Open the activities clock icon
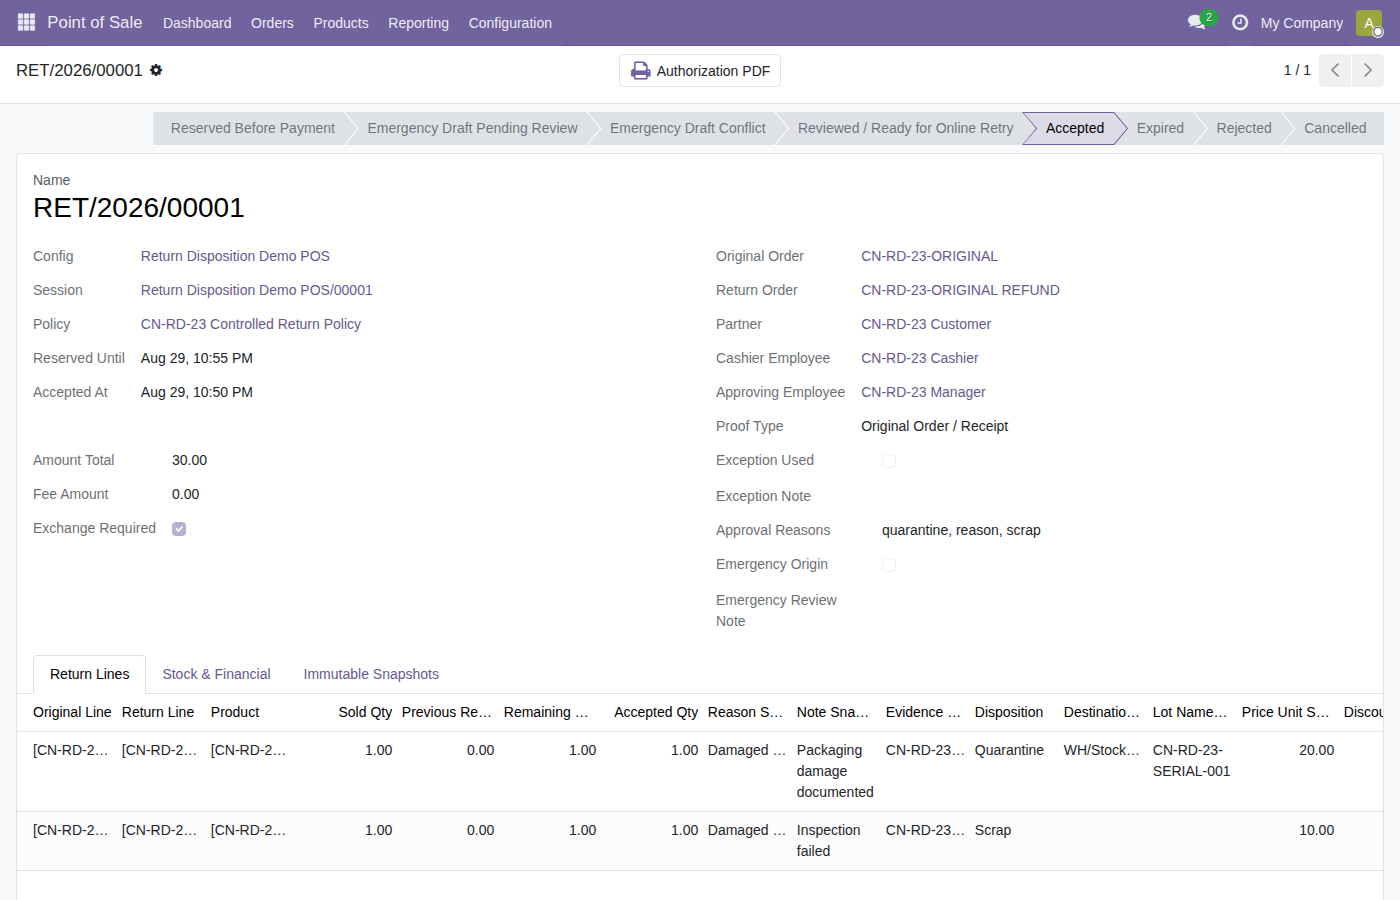 1240,22
